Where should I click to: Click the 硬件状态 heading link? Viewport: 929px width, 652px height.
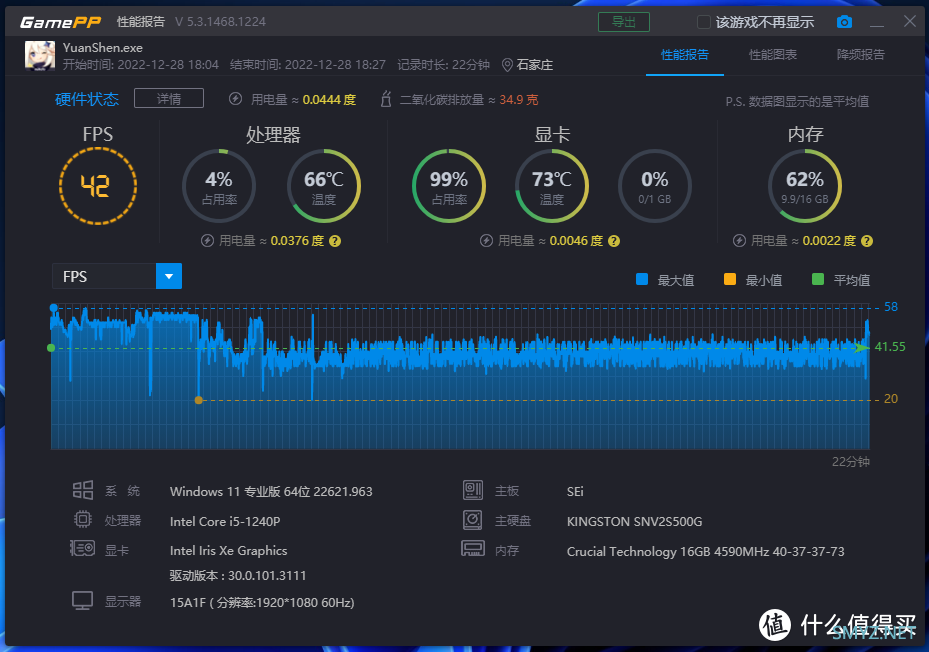pyautogui.click(x=87, y=99)
